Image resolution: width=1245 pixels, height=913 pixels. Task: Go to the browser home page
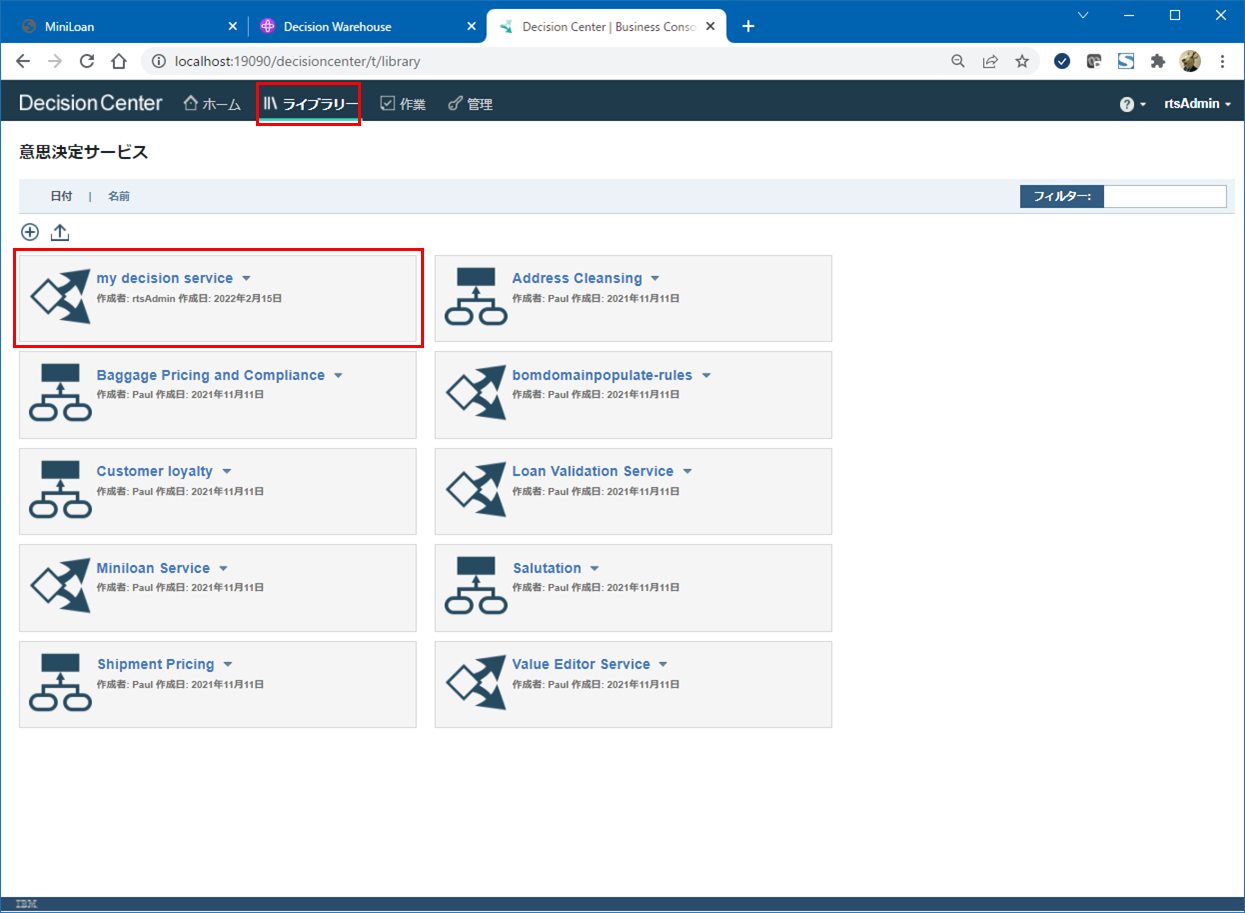point(118,61)
